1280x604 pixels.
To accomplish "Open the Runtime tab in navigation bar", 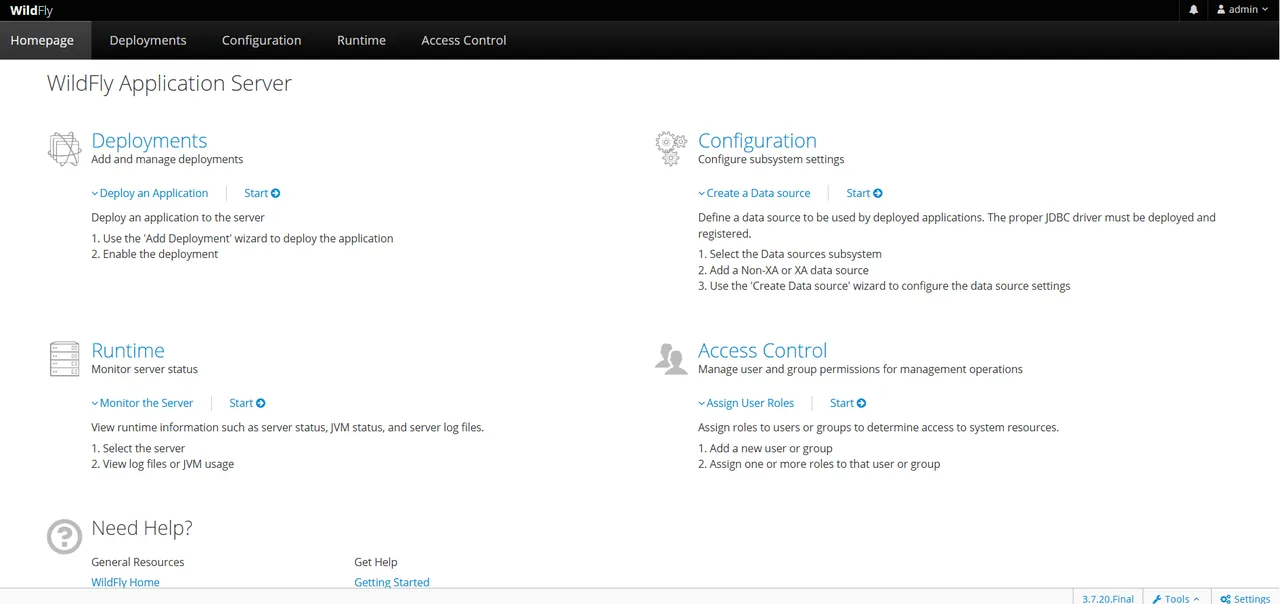I will pos(361,40).
